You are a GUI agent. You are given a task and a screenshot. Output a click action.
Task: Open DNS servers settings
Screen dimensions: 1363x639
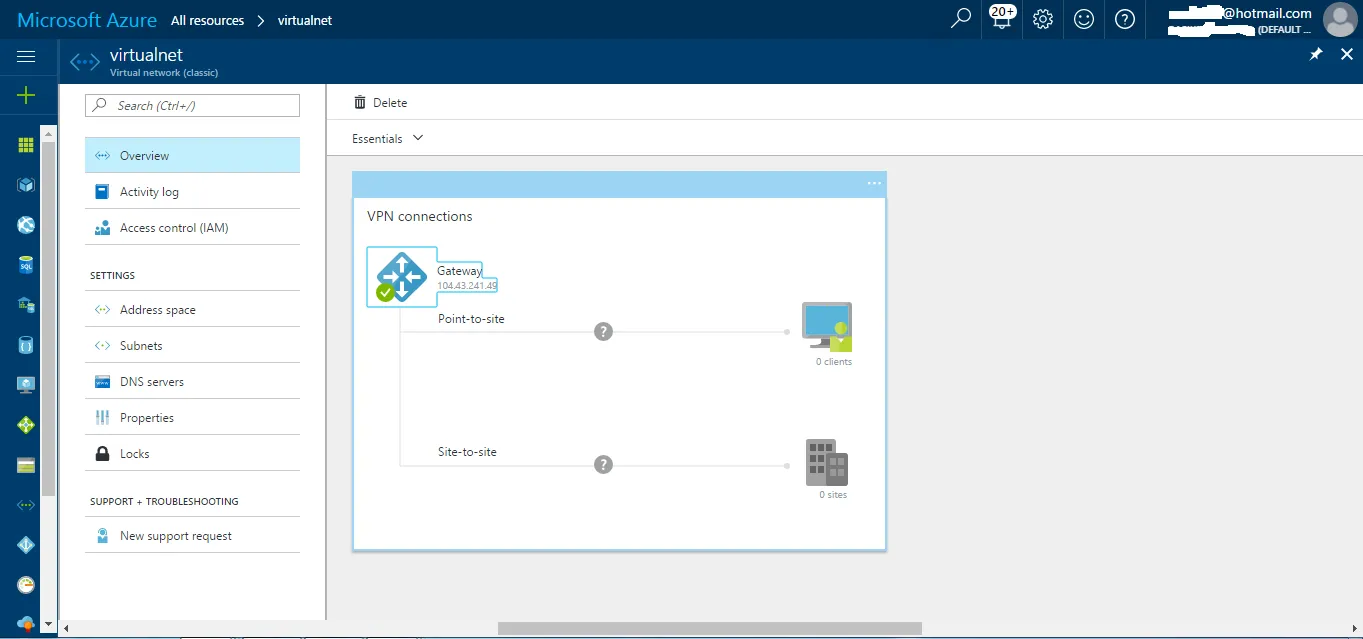192,381
